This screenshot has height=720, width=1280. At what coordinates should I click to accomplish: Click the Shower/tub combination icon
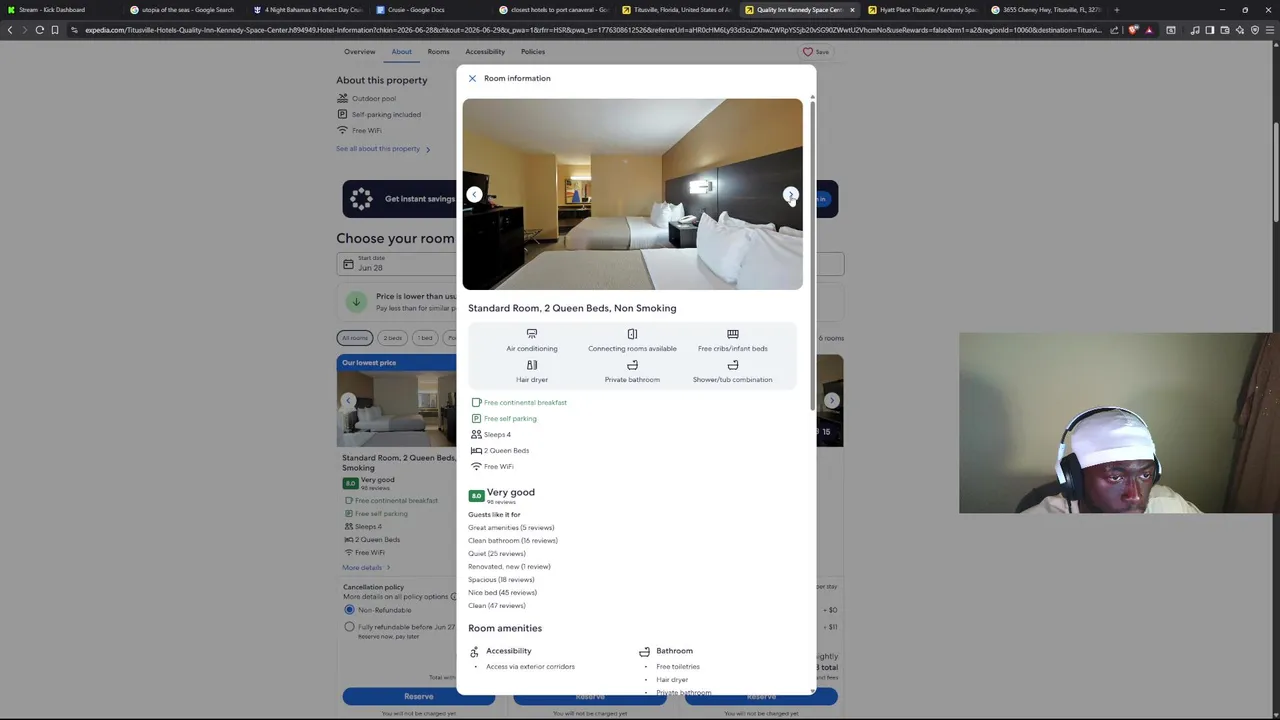click(x=733, y=365)
